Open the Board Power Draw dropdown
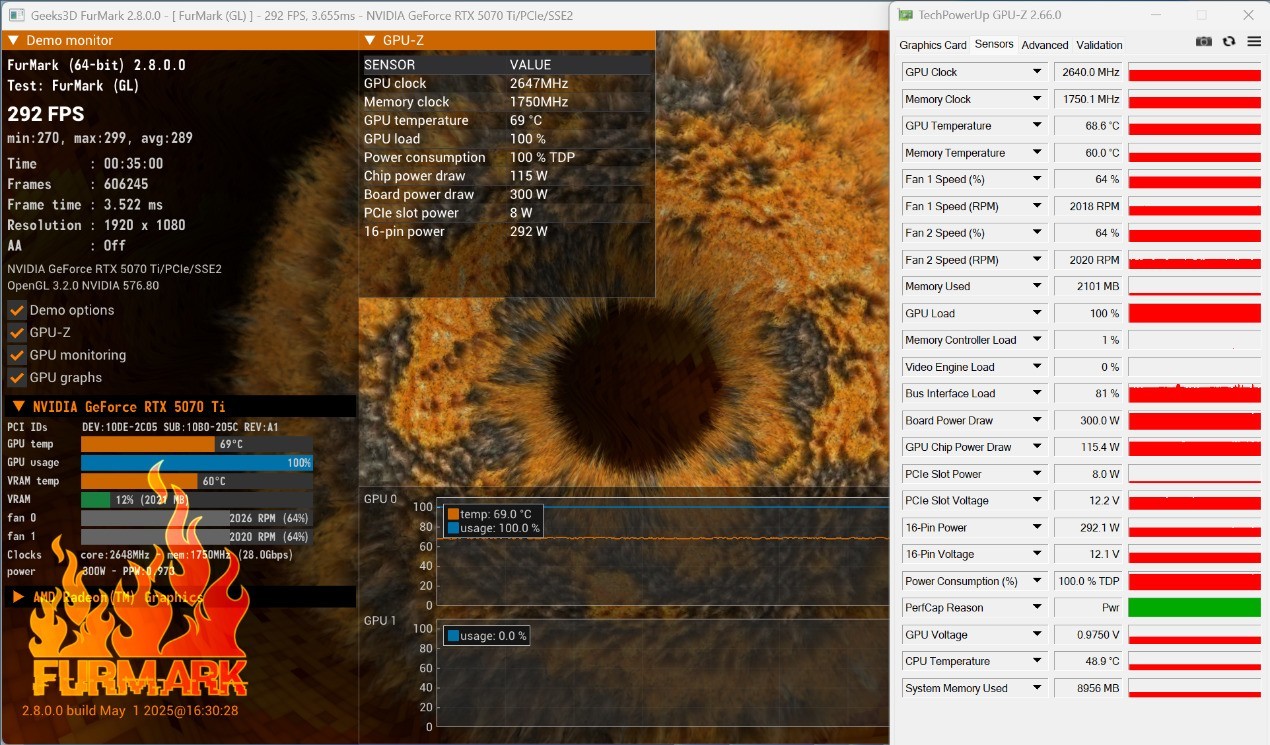This screenshot has height=745, width=1270. (1037, 420)
